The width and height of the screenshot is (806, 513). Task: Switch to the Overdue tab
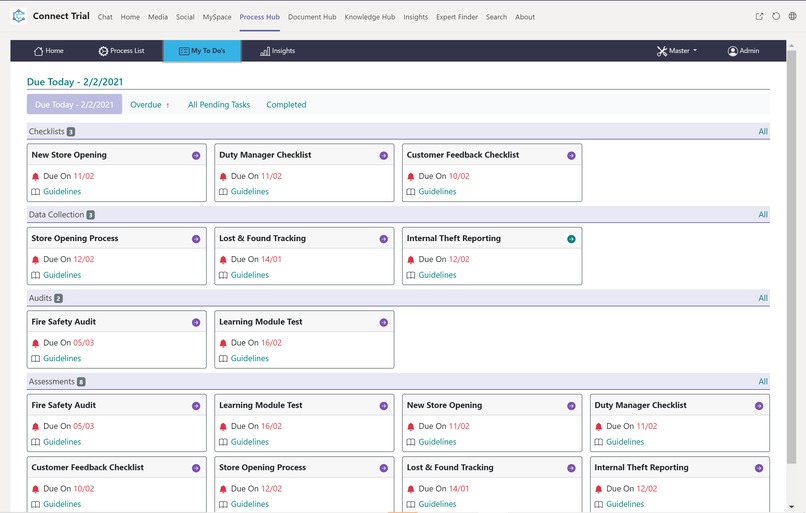[150, 104]
